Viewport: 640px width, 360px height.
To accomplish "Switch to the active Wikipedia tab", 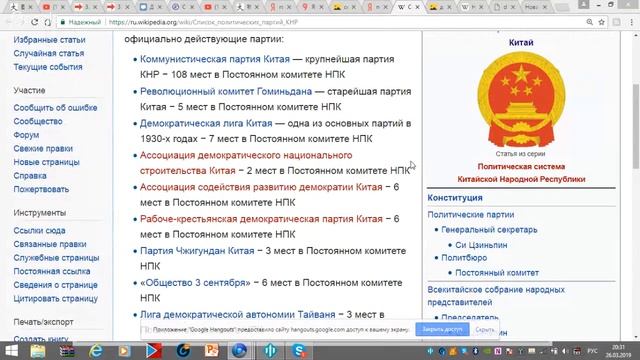I will click(408, 7).
